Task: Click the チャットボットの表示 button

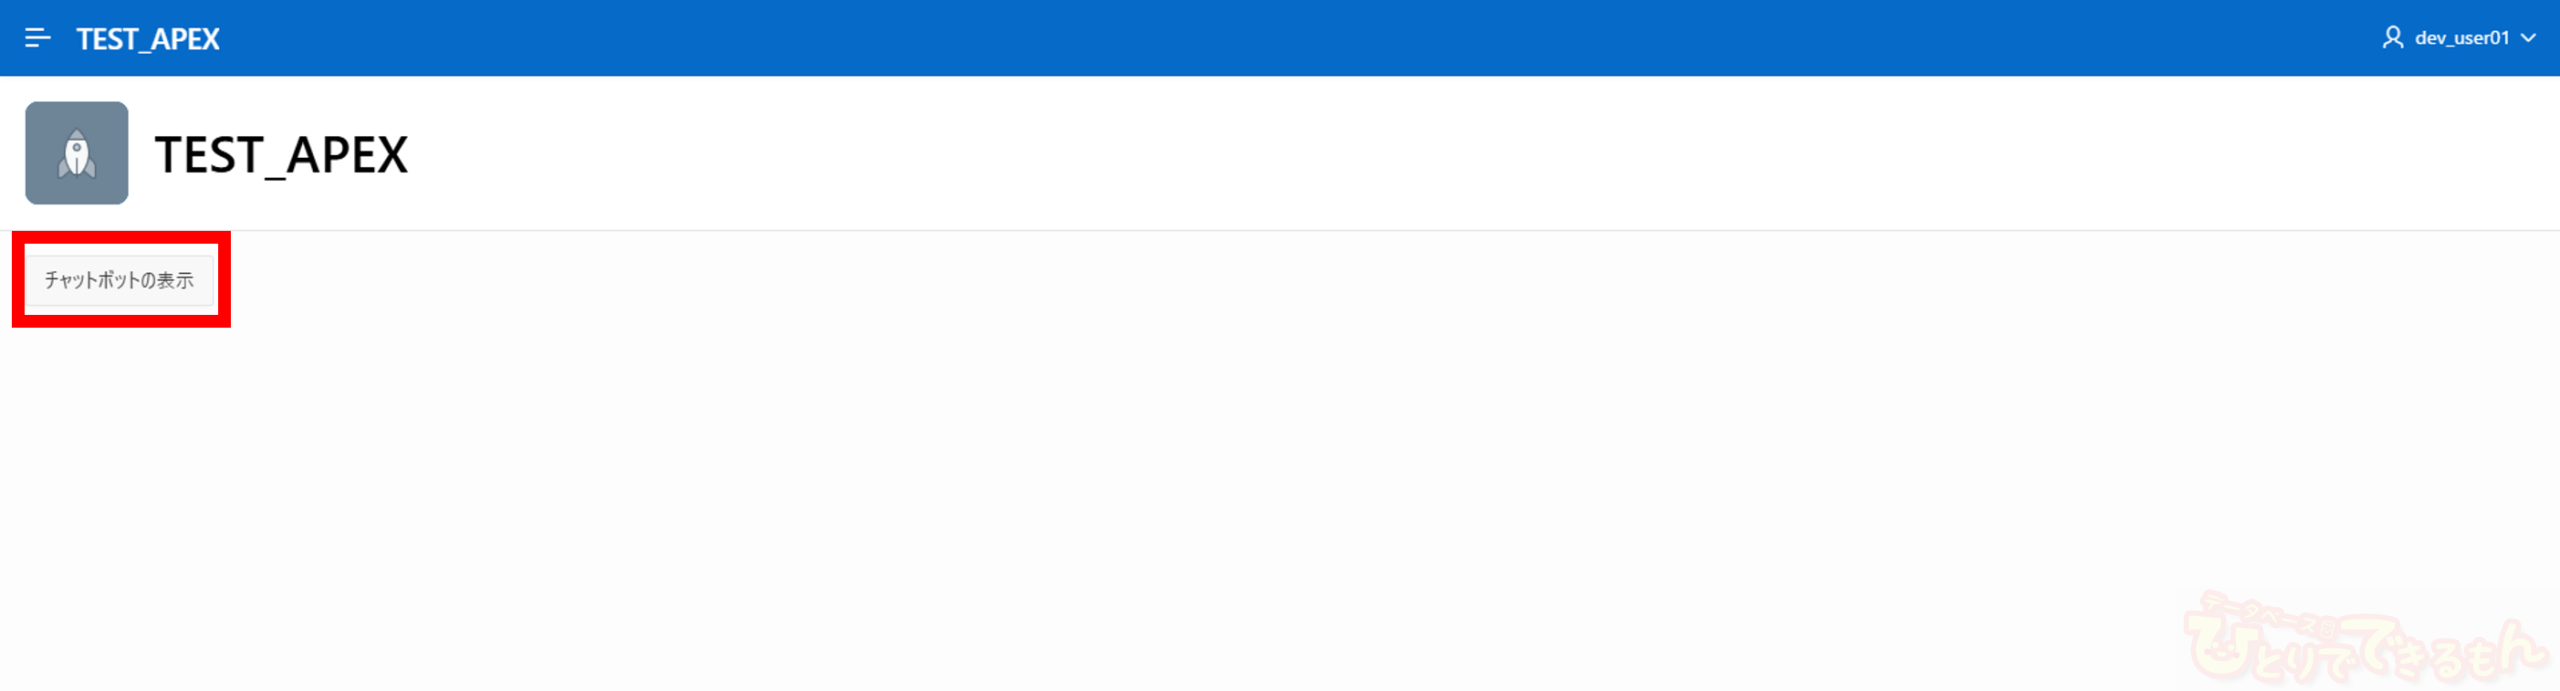Action: (x=119, y=280)
